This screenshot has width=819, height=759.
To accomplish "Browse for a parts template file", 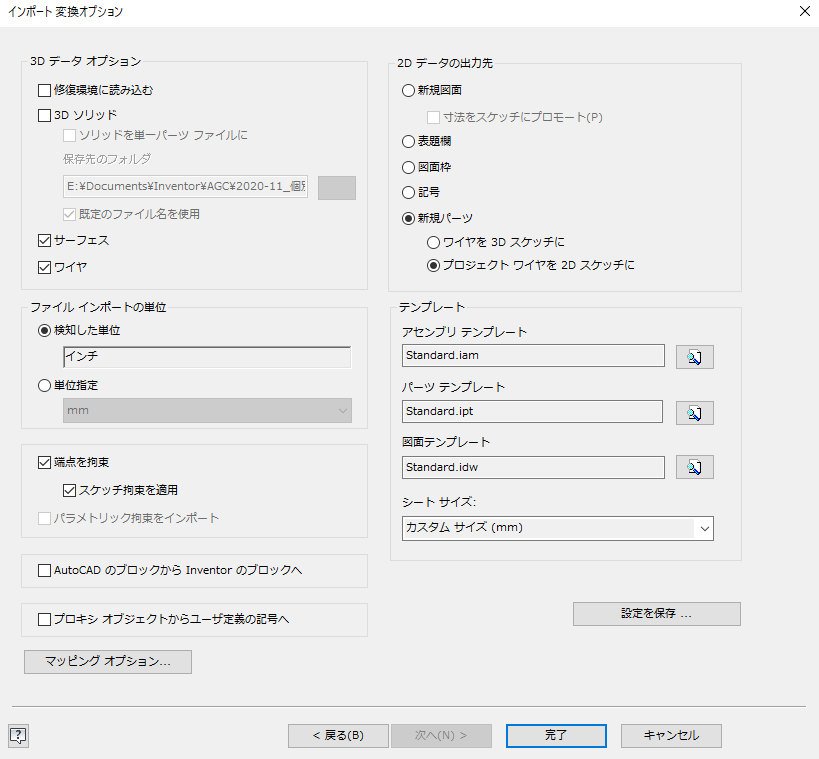I will 694,413.
